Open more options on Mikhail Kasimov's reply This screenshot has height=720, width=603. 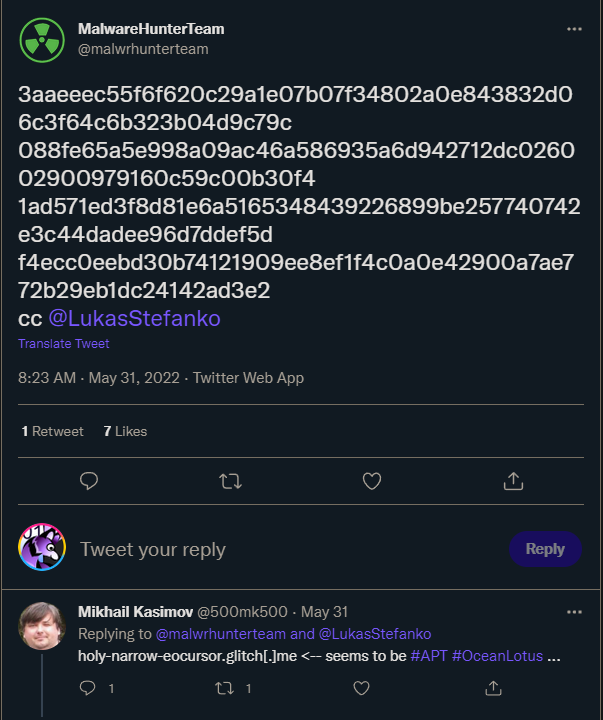[574, 612]
